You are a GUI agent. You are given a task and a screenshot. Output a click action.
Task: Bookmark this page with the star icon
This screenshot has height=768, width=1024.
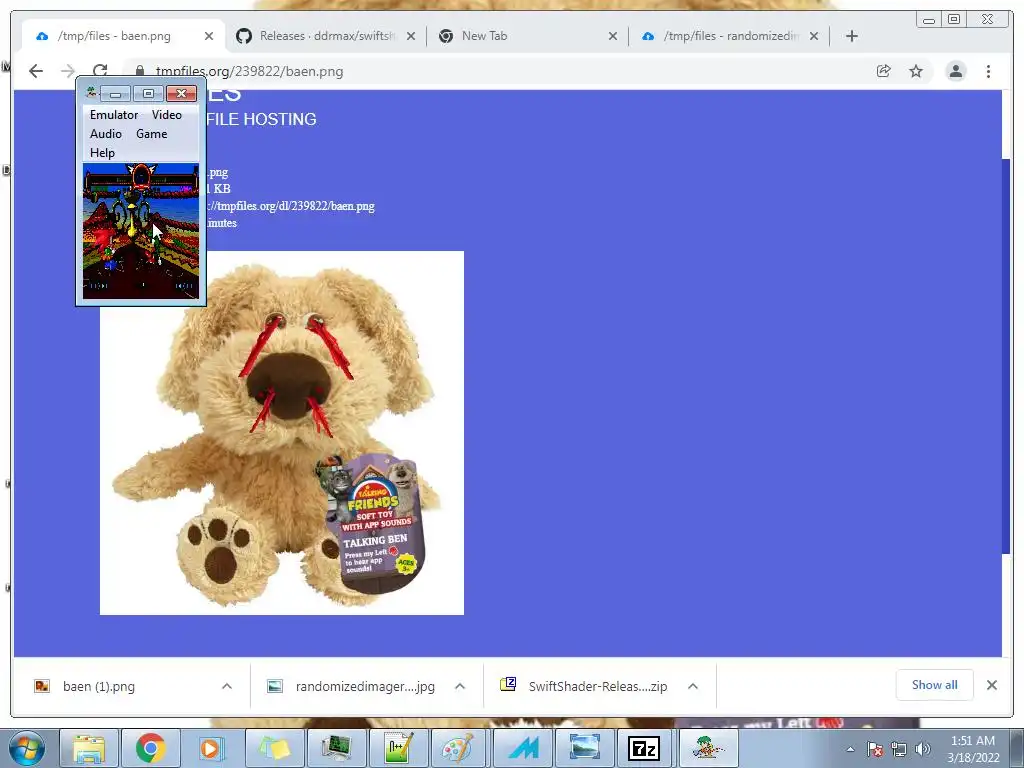pyautogui.click(x=916, y=71)
